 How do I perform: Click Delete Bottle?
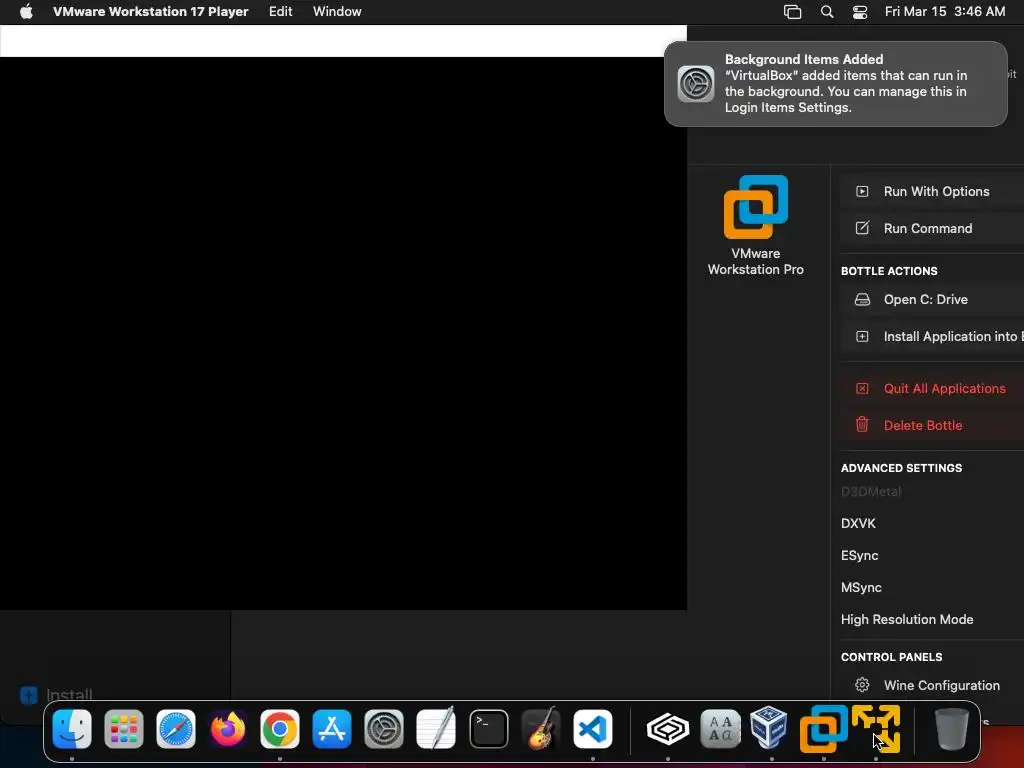pos(932,426)
